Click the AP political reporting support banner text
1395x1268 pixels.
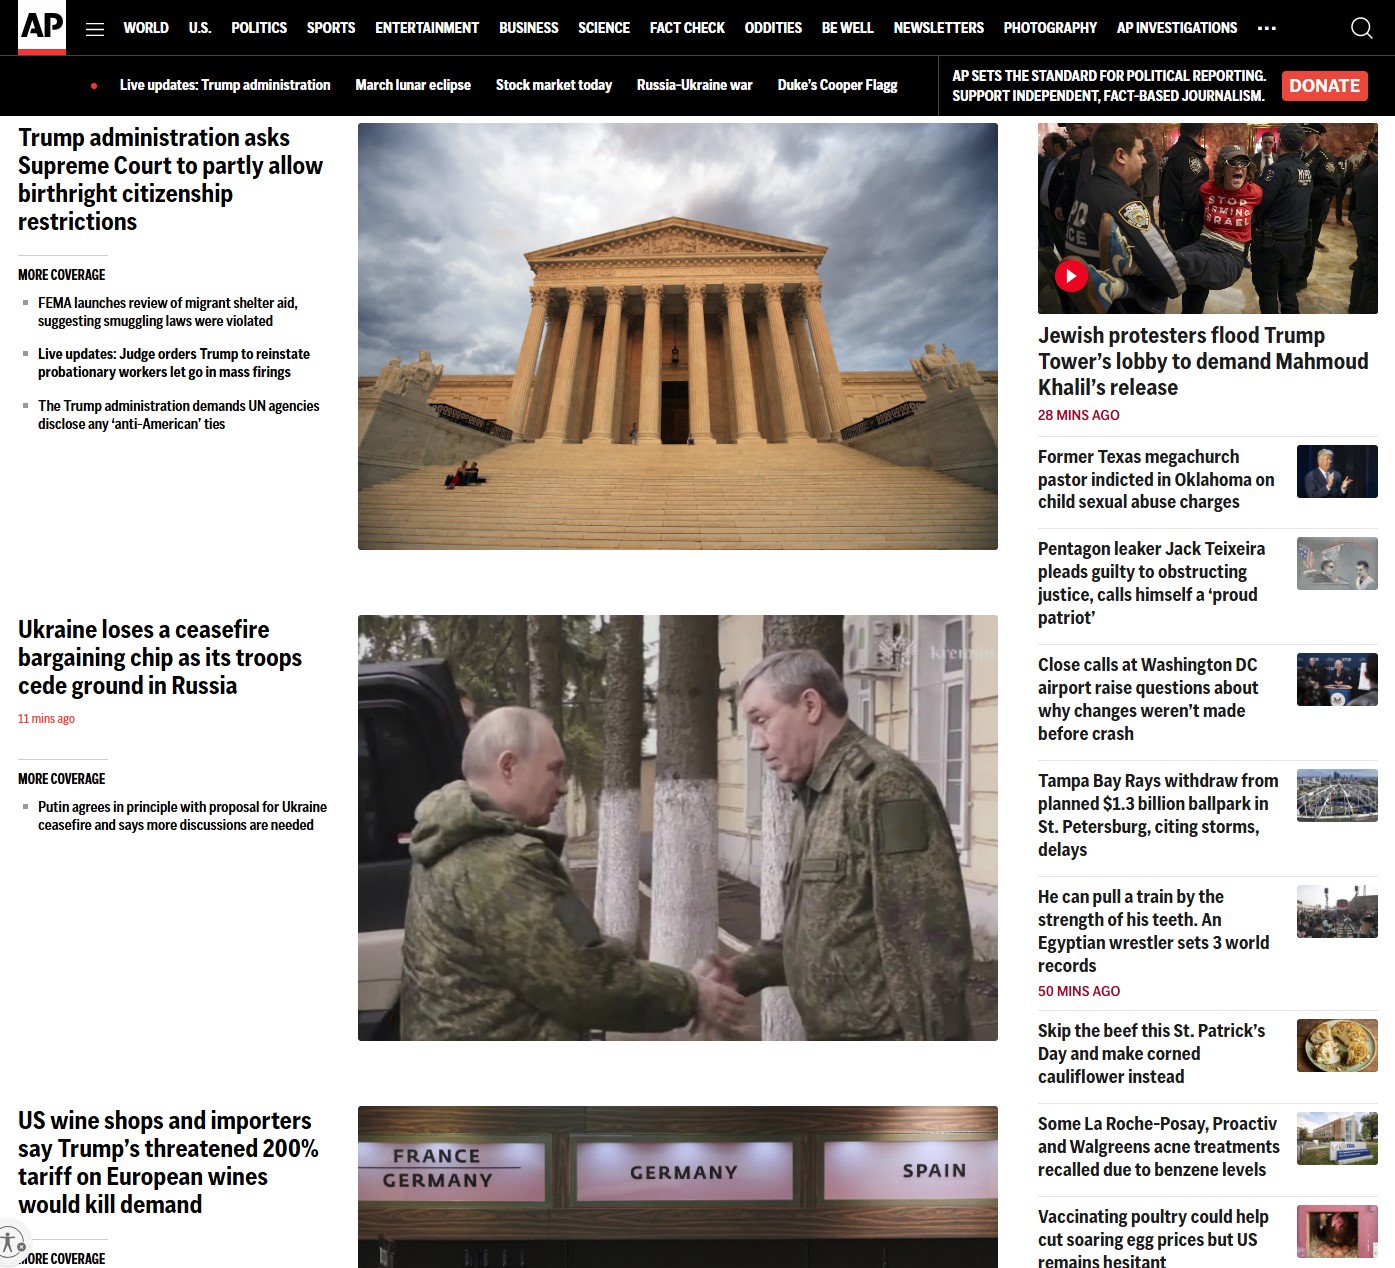(1109, 86)
